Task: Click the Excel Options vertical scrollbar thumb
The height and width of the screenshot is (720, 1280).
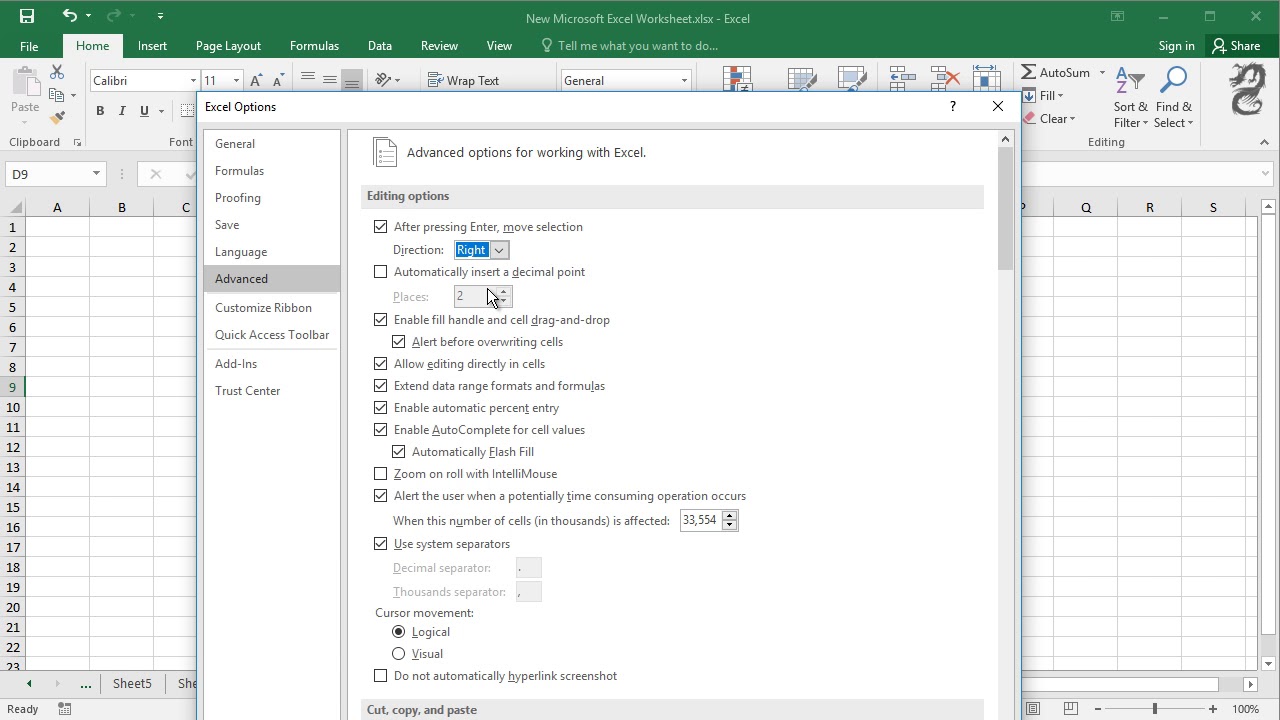Action: [x=1006, y=210]
